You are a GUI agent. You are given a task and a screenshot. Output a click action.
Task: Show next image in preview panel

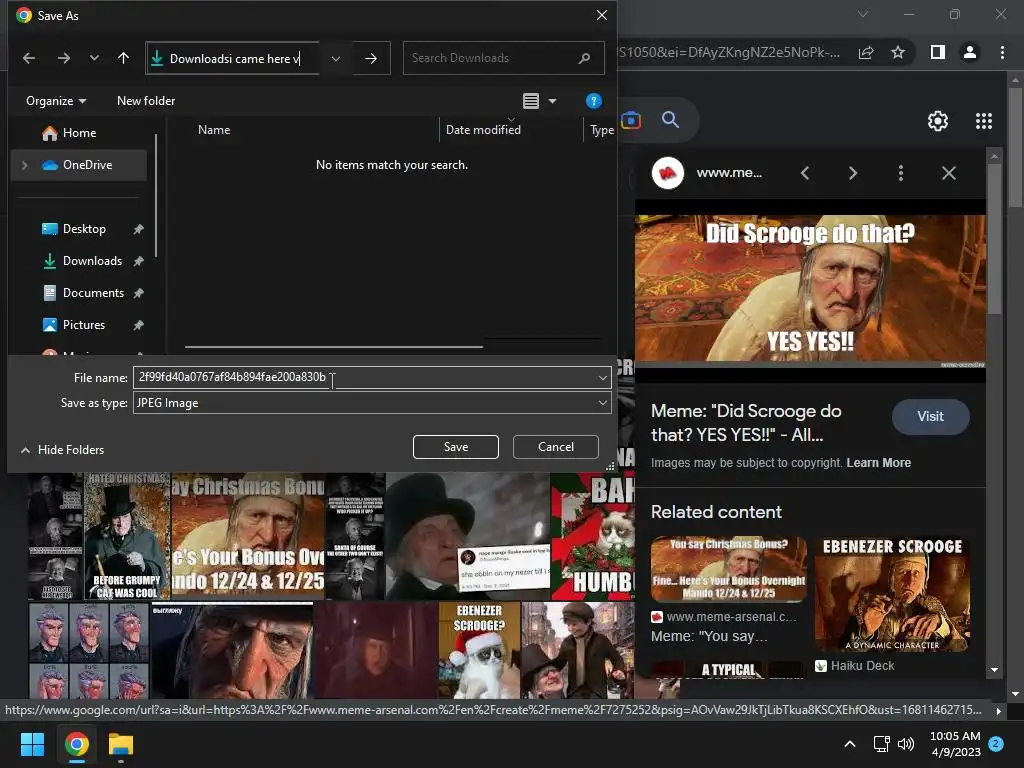tap(853, 173)
